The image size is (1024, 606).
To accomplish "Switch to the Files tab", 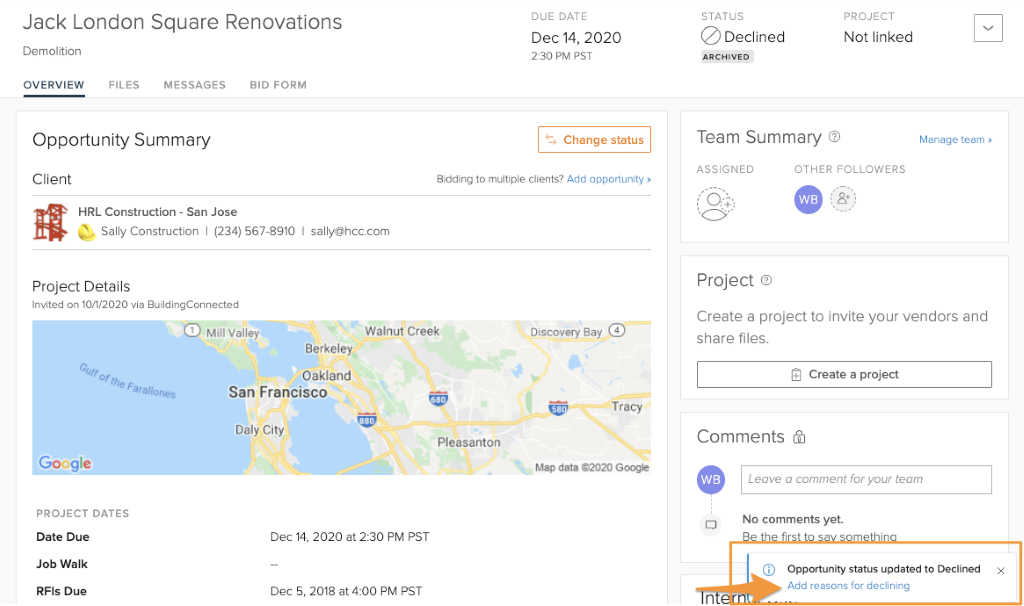I will (x=124, y=85).
